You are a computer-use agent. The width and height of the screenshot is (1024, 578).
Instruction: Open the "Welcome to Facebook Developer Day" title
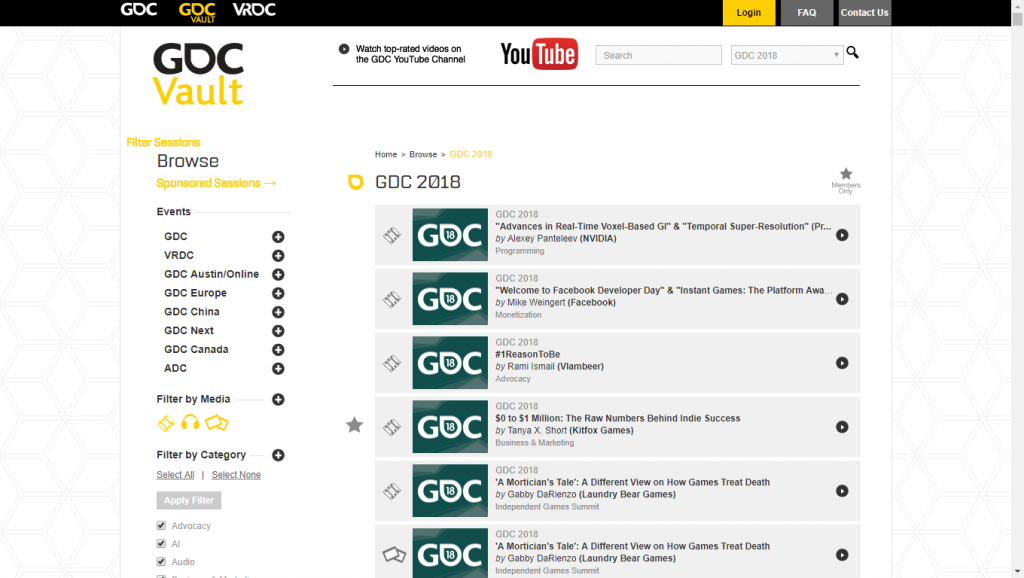[664, 291]
